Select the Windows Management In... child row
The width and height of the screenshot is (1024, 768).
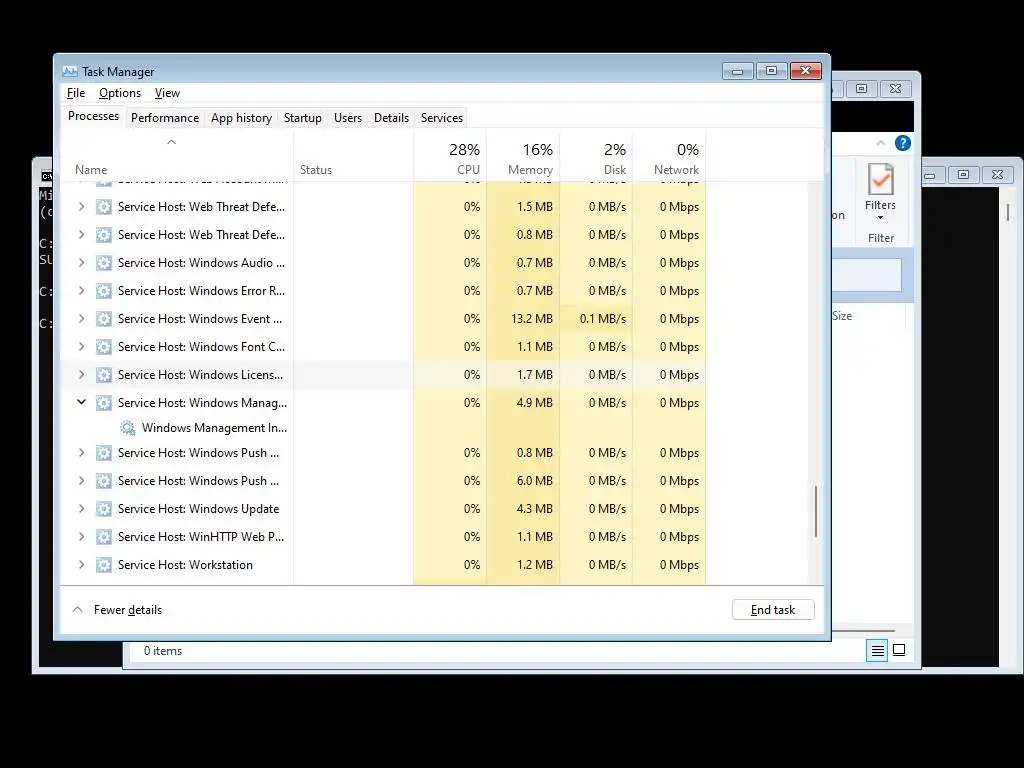(x=214, y=428)
